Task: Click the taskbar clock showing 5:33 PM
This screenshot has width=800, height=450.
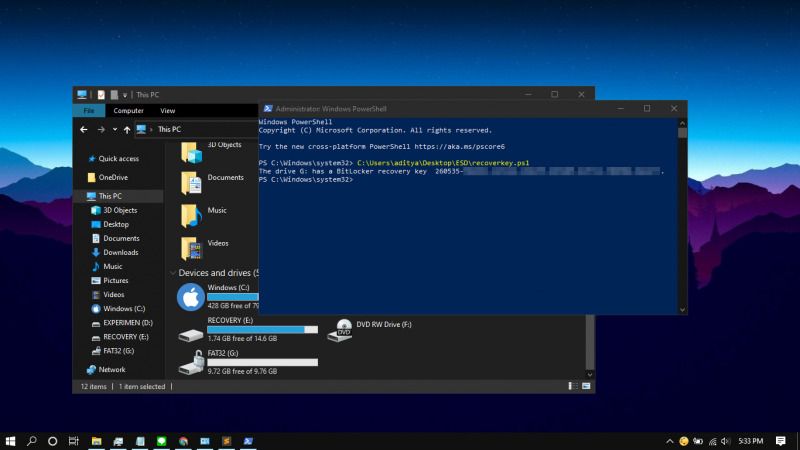Action: [x=751, y=441]
